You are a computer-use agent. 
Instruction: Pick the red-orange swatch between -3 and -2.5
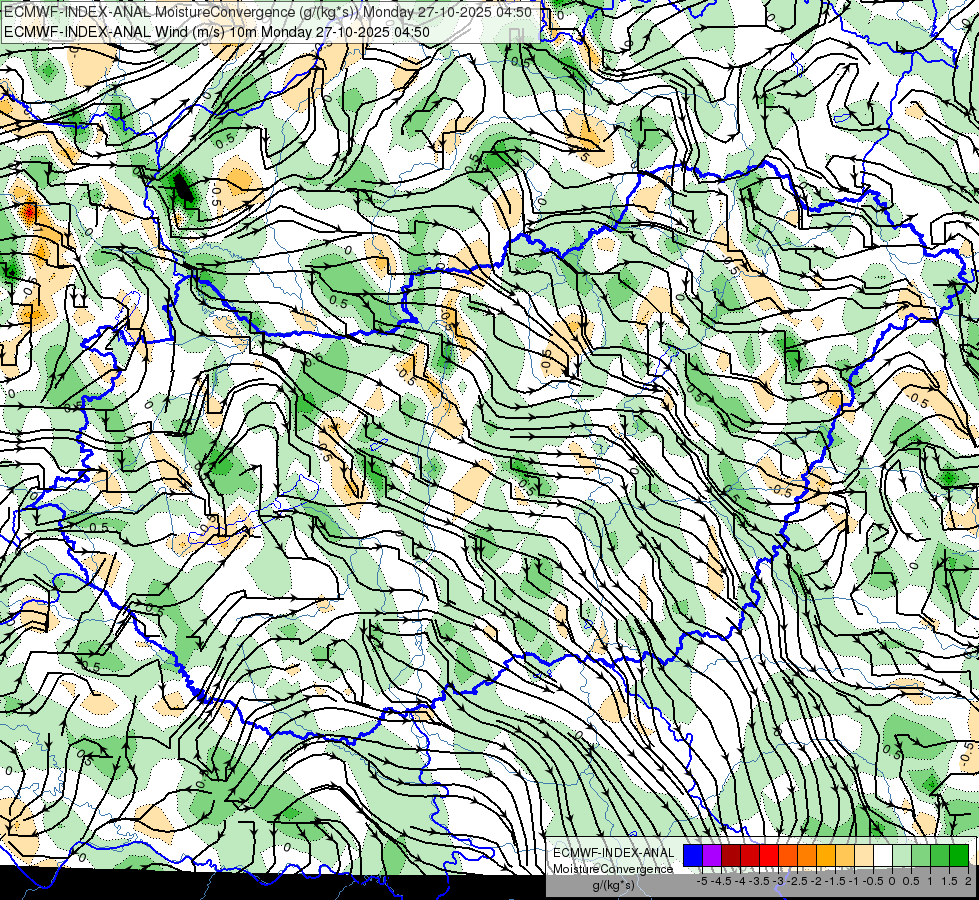click(788, 855)
